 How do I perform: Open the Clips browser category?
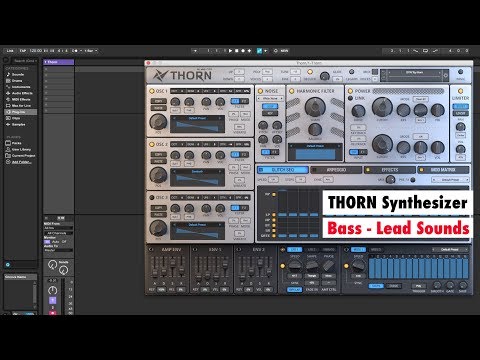[13, 118]
